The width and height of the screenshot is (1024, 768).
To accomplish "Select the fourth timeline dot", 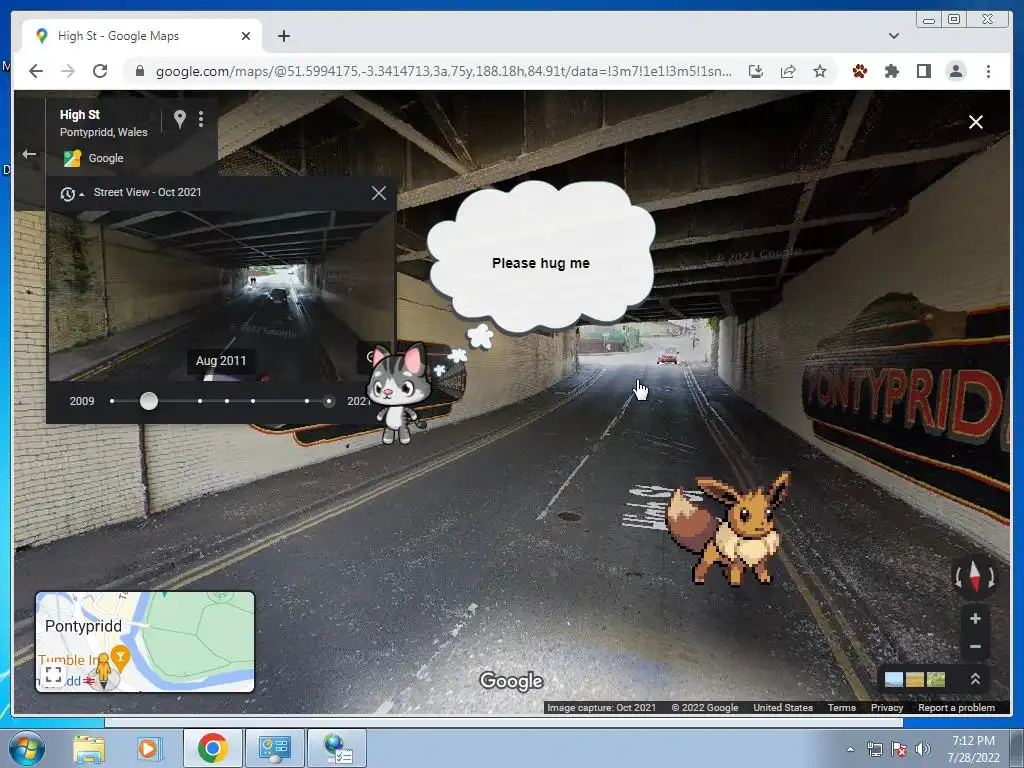I will coord(227,401).
